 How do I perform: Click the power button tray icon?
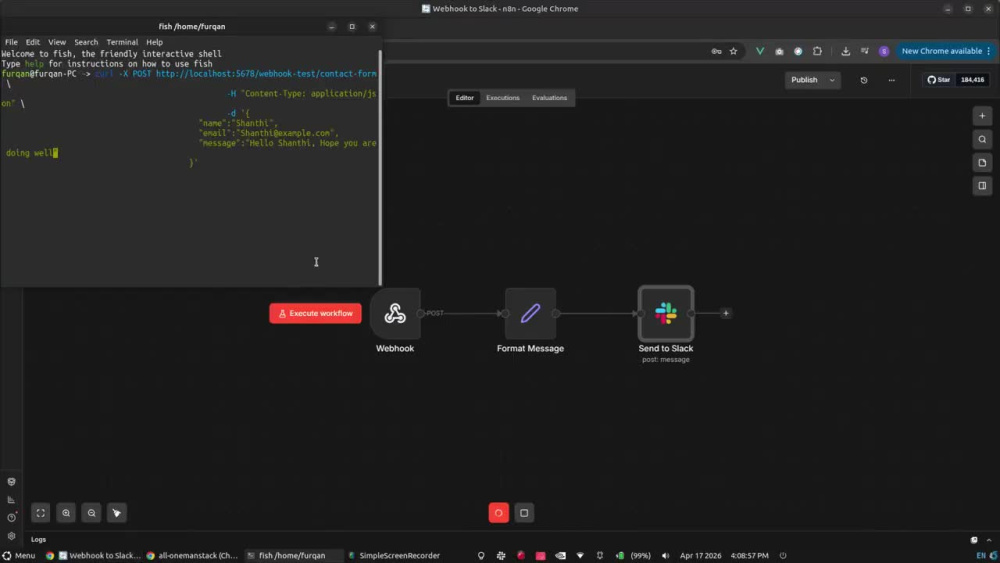(783, 555)
